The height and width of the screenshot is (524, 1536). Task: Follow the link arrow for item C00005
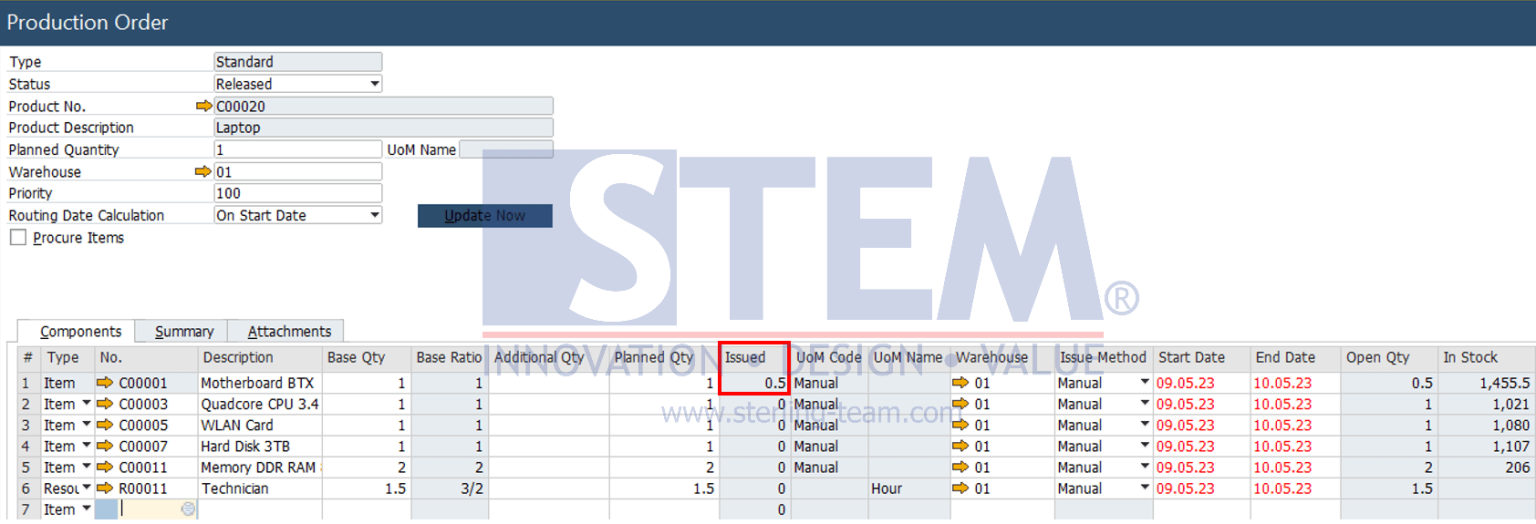tap(105, 425)
